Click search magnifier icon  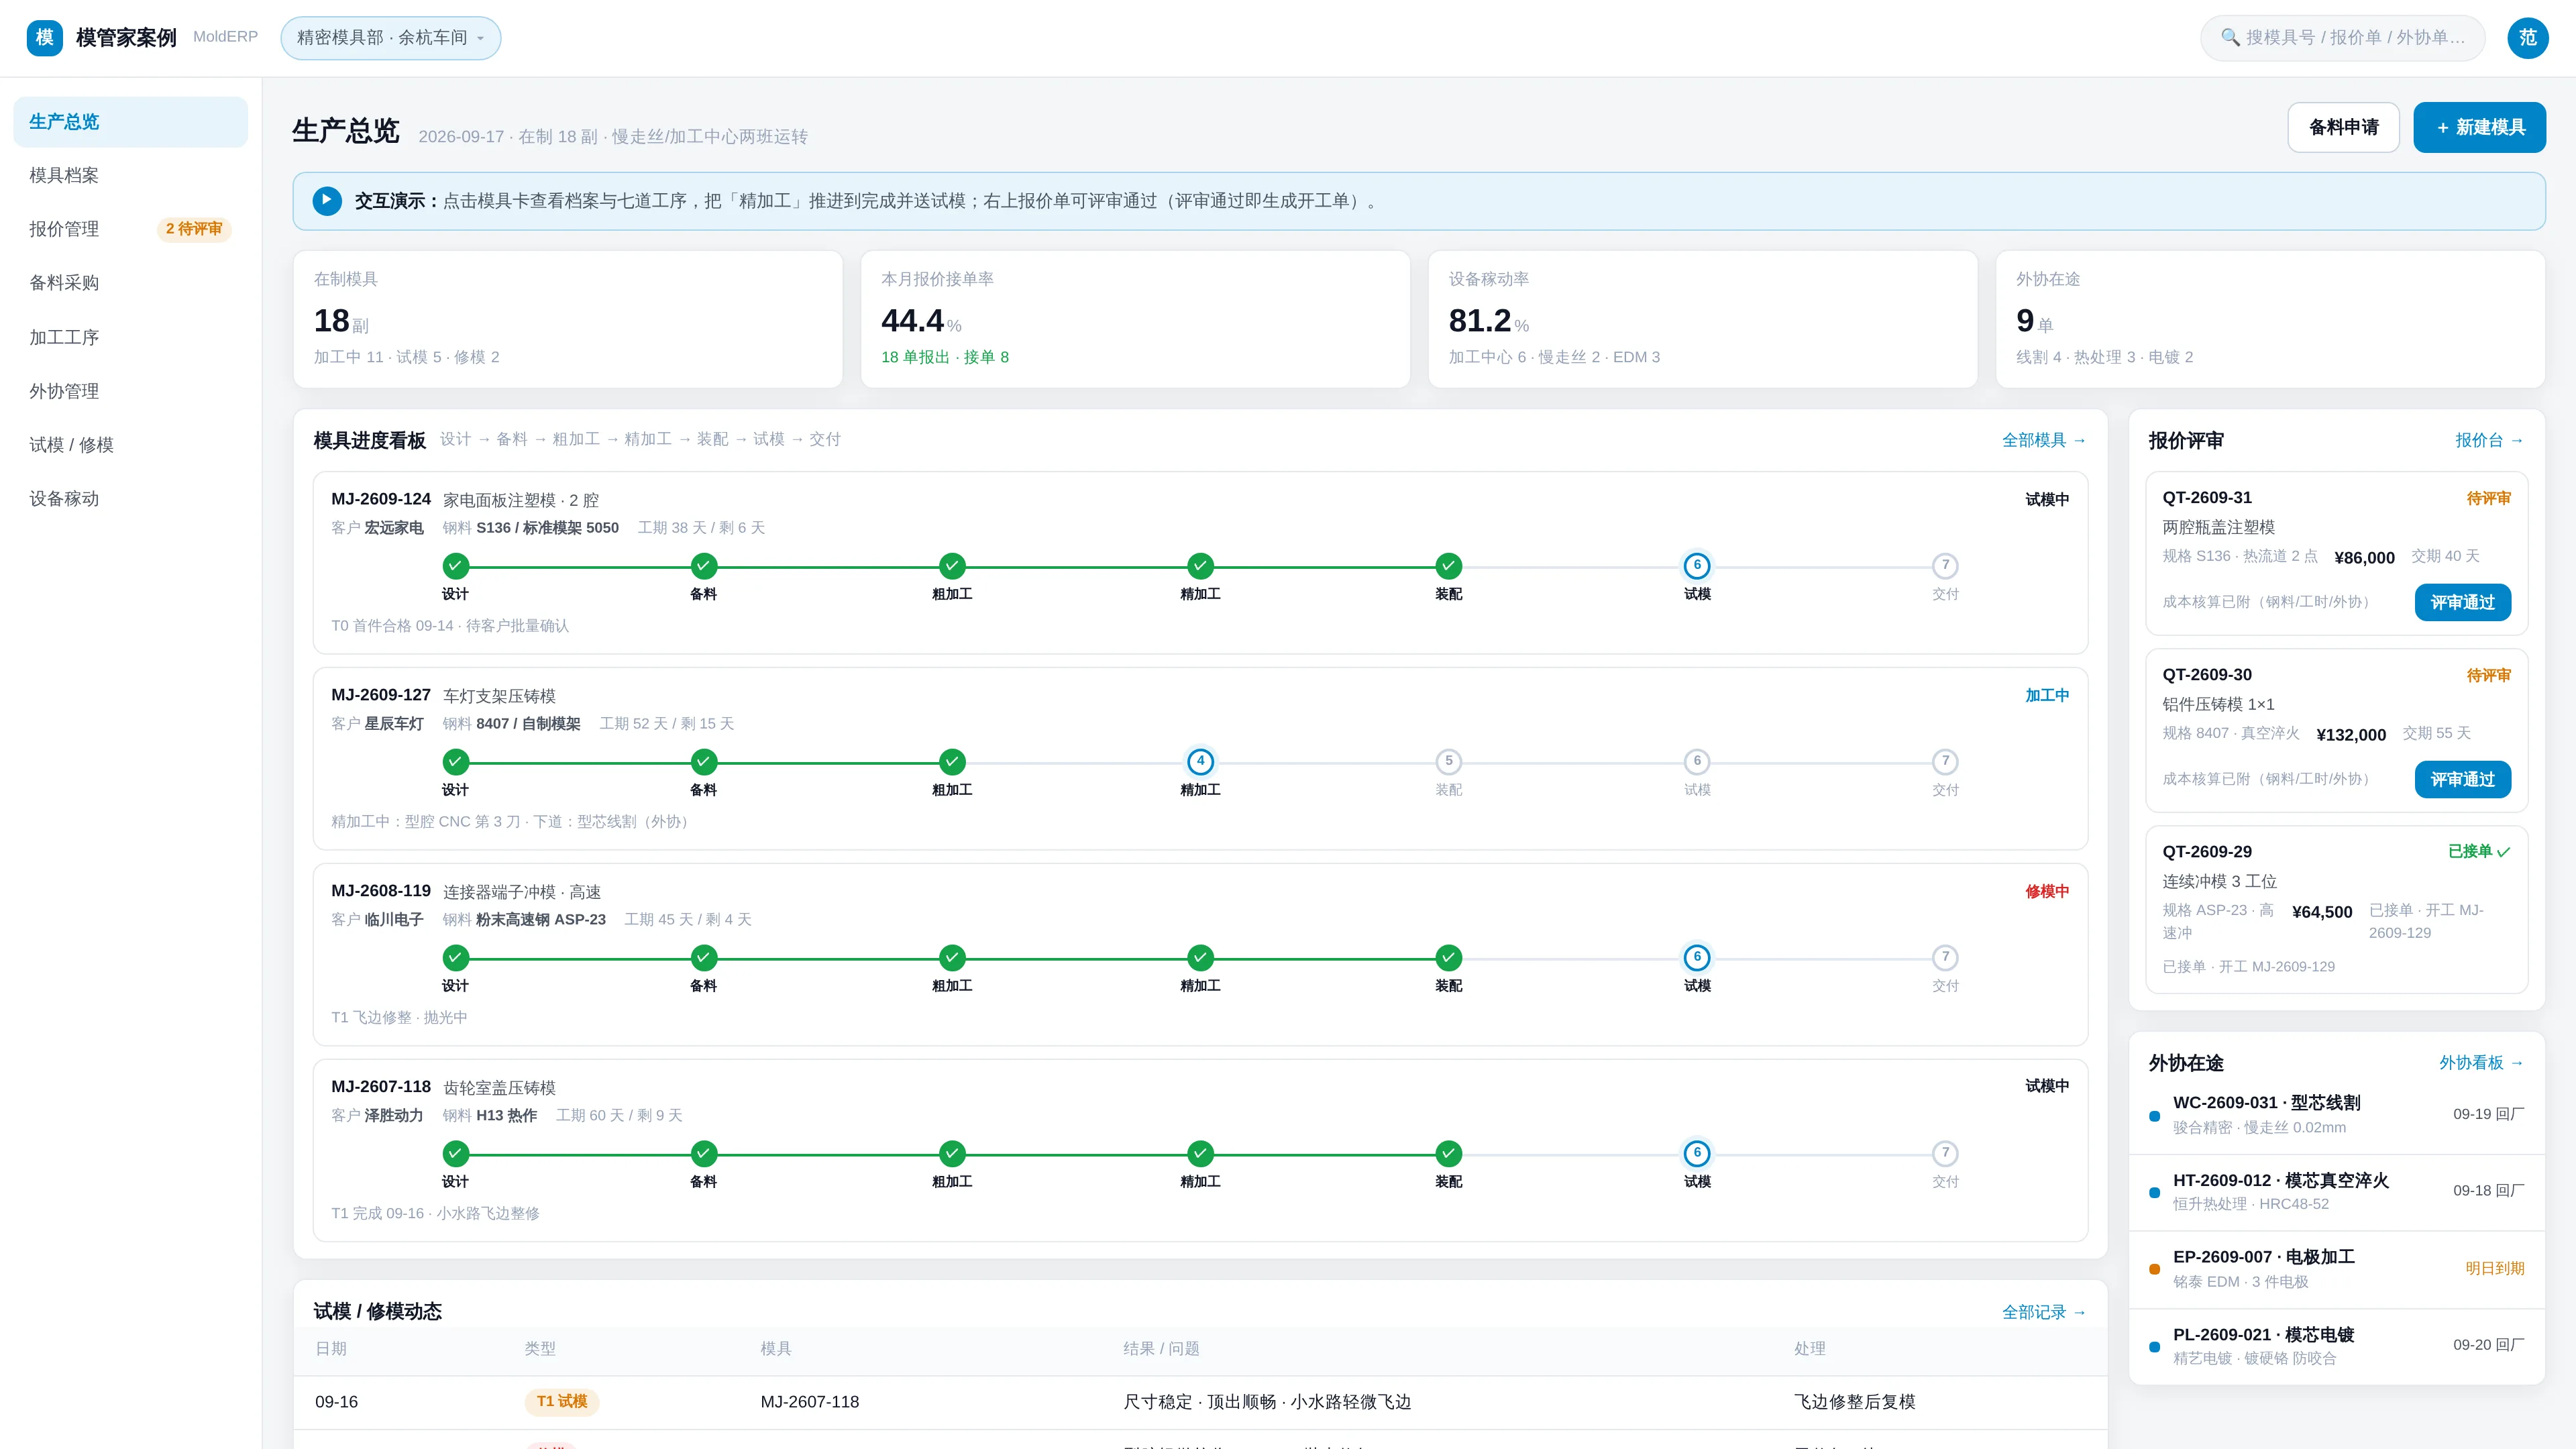(x=2229, y=38)
